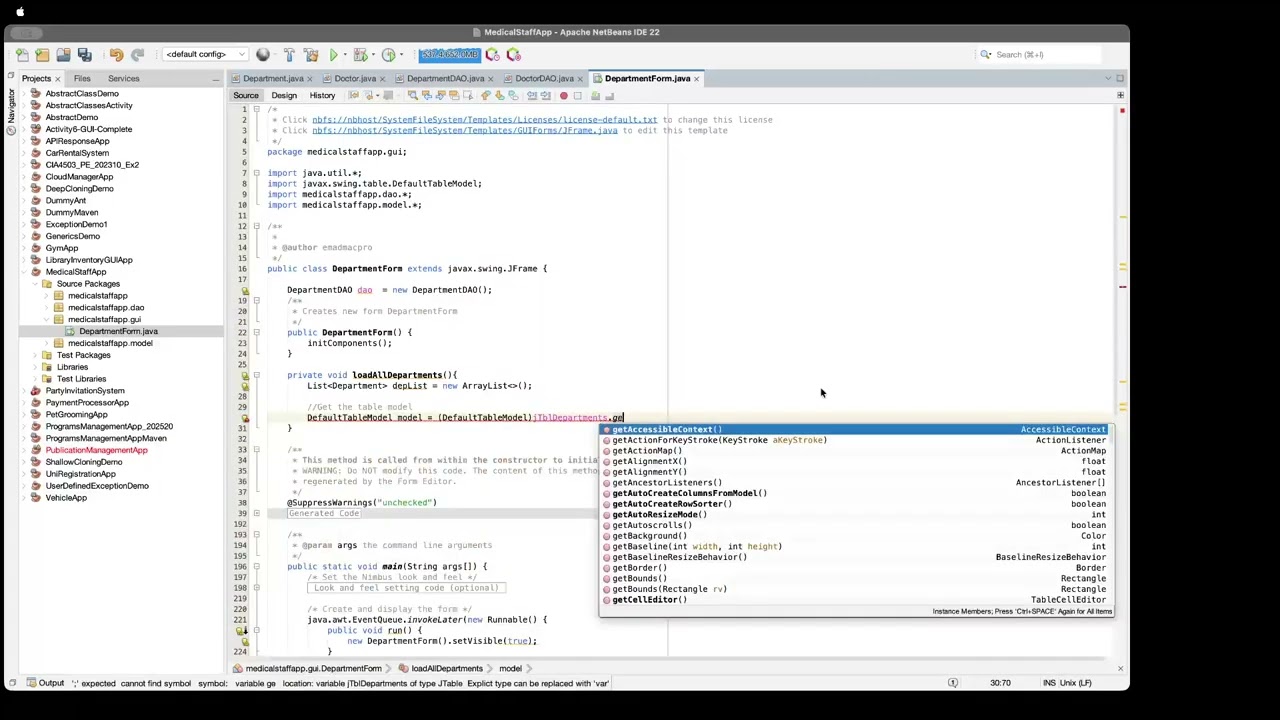Image resolution: width=1280 pixels, height=720 pixels.
Task: Click the Open Project toolbar icon
Action: (63, 55)
